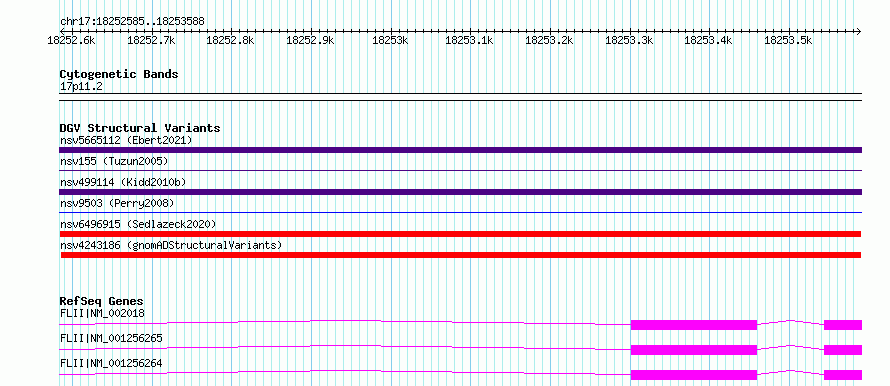The height and width of the screenshot is (386, 890).
Task: Open the FLII|NM_001256264 transcript label
Action: [111, 363]
